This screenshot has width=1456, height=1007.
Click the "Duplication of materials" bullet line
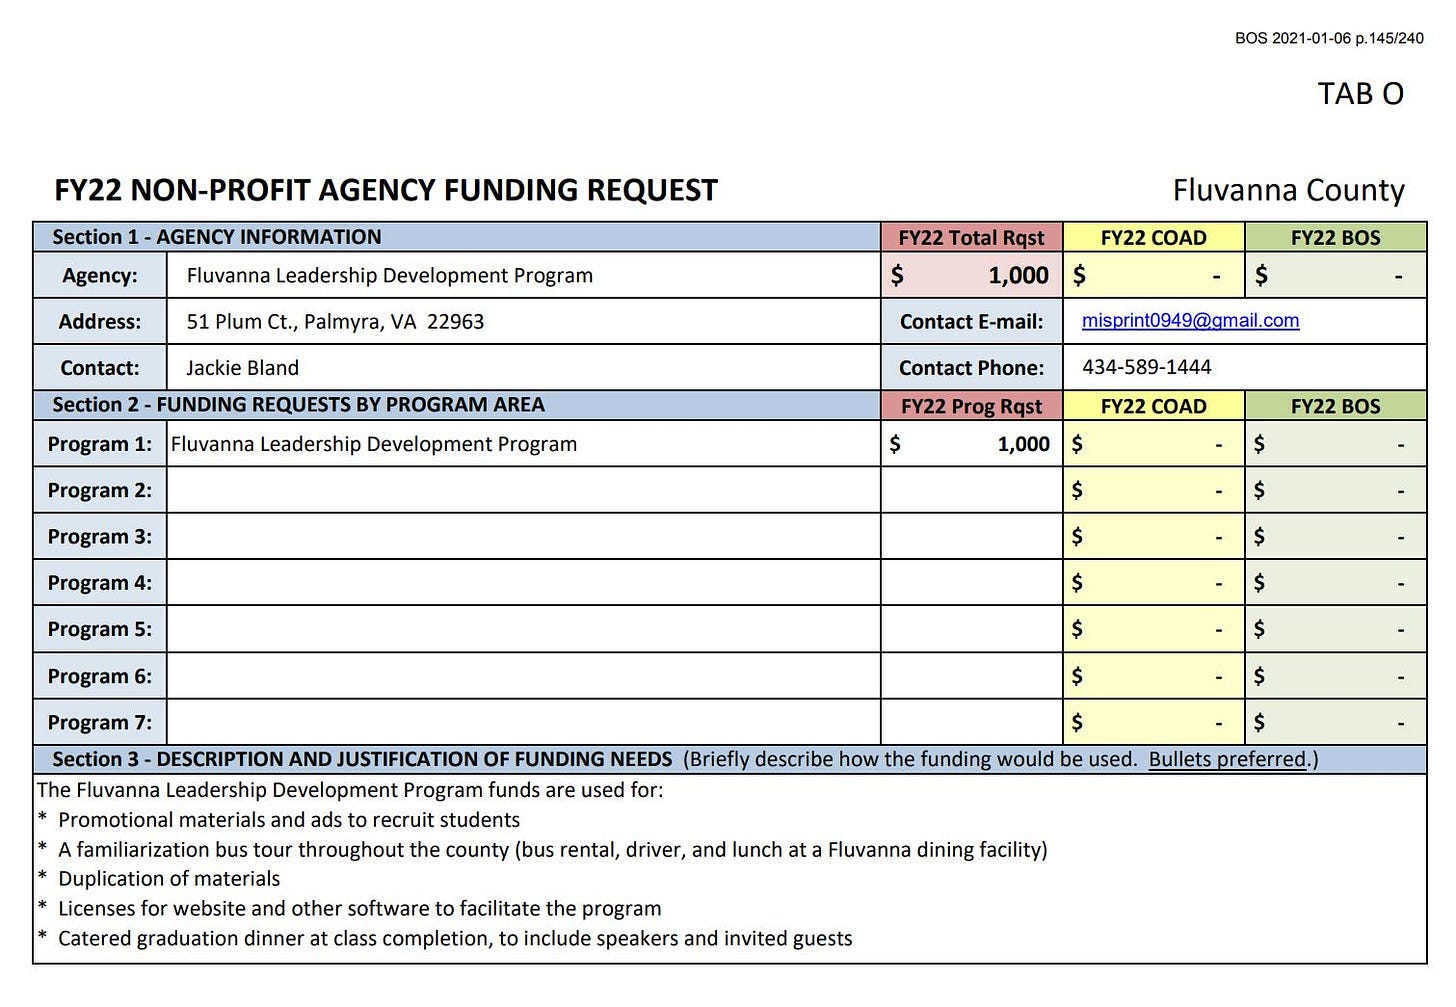click(x=169, y=879)
